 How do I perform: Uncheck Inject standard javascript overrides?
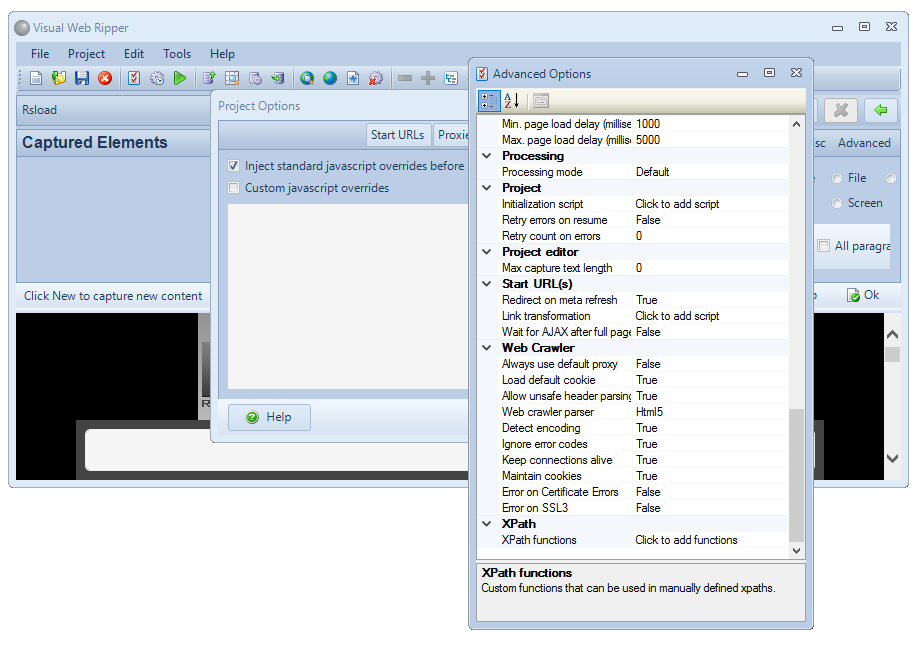pos(234,166)
